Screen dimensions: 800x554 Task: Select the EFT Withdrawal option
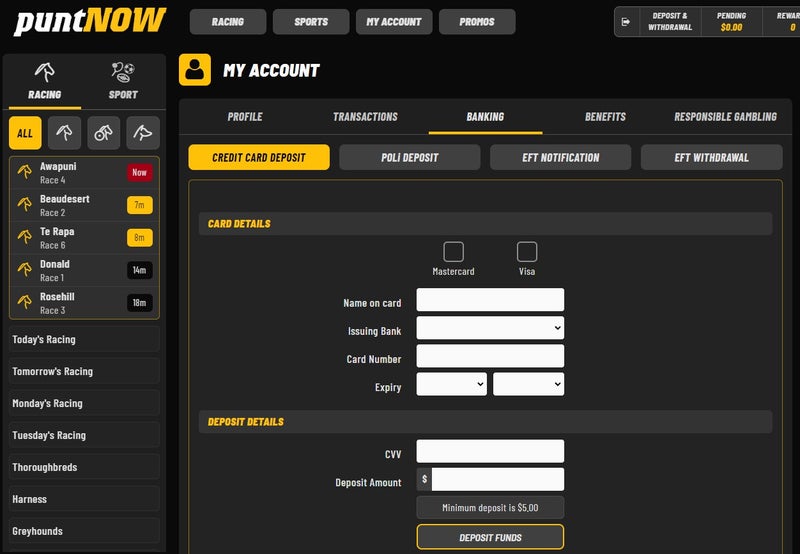click(x=712, y=157)
